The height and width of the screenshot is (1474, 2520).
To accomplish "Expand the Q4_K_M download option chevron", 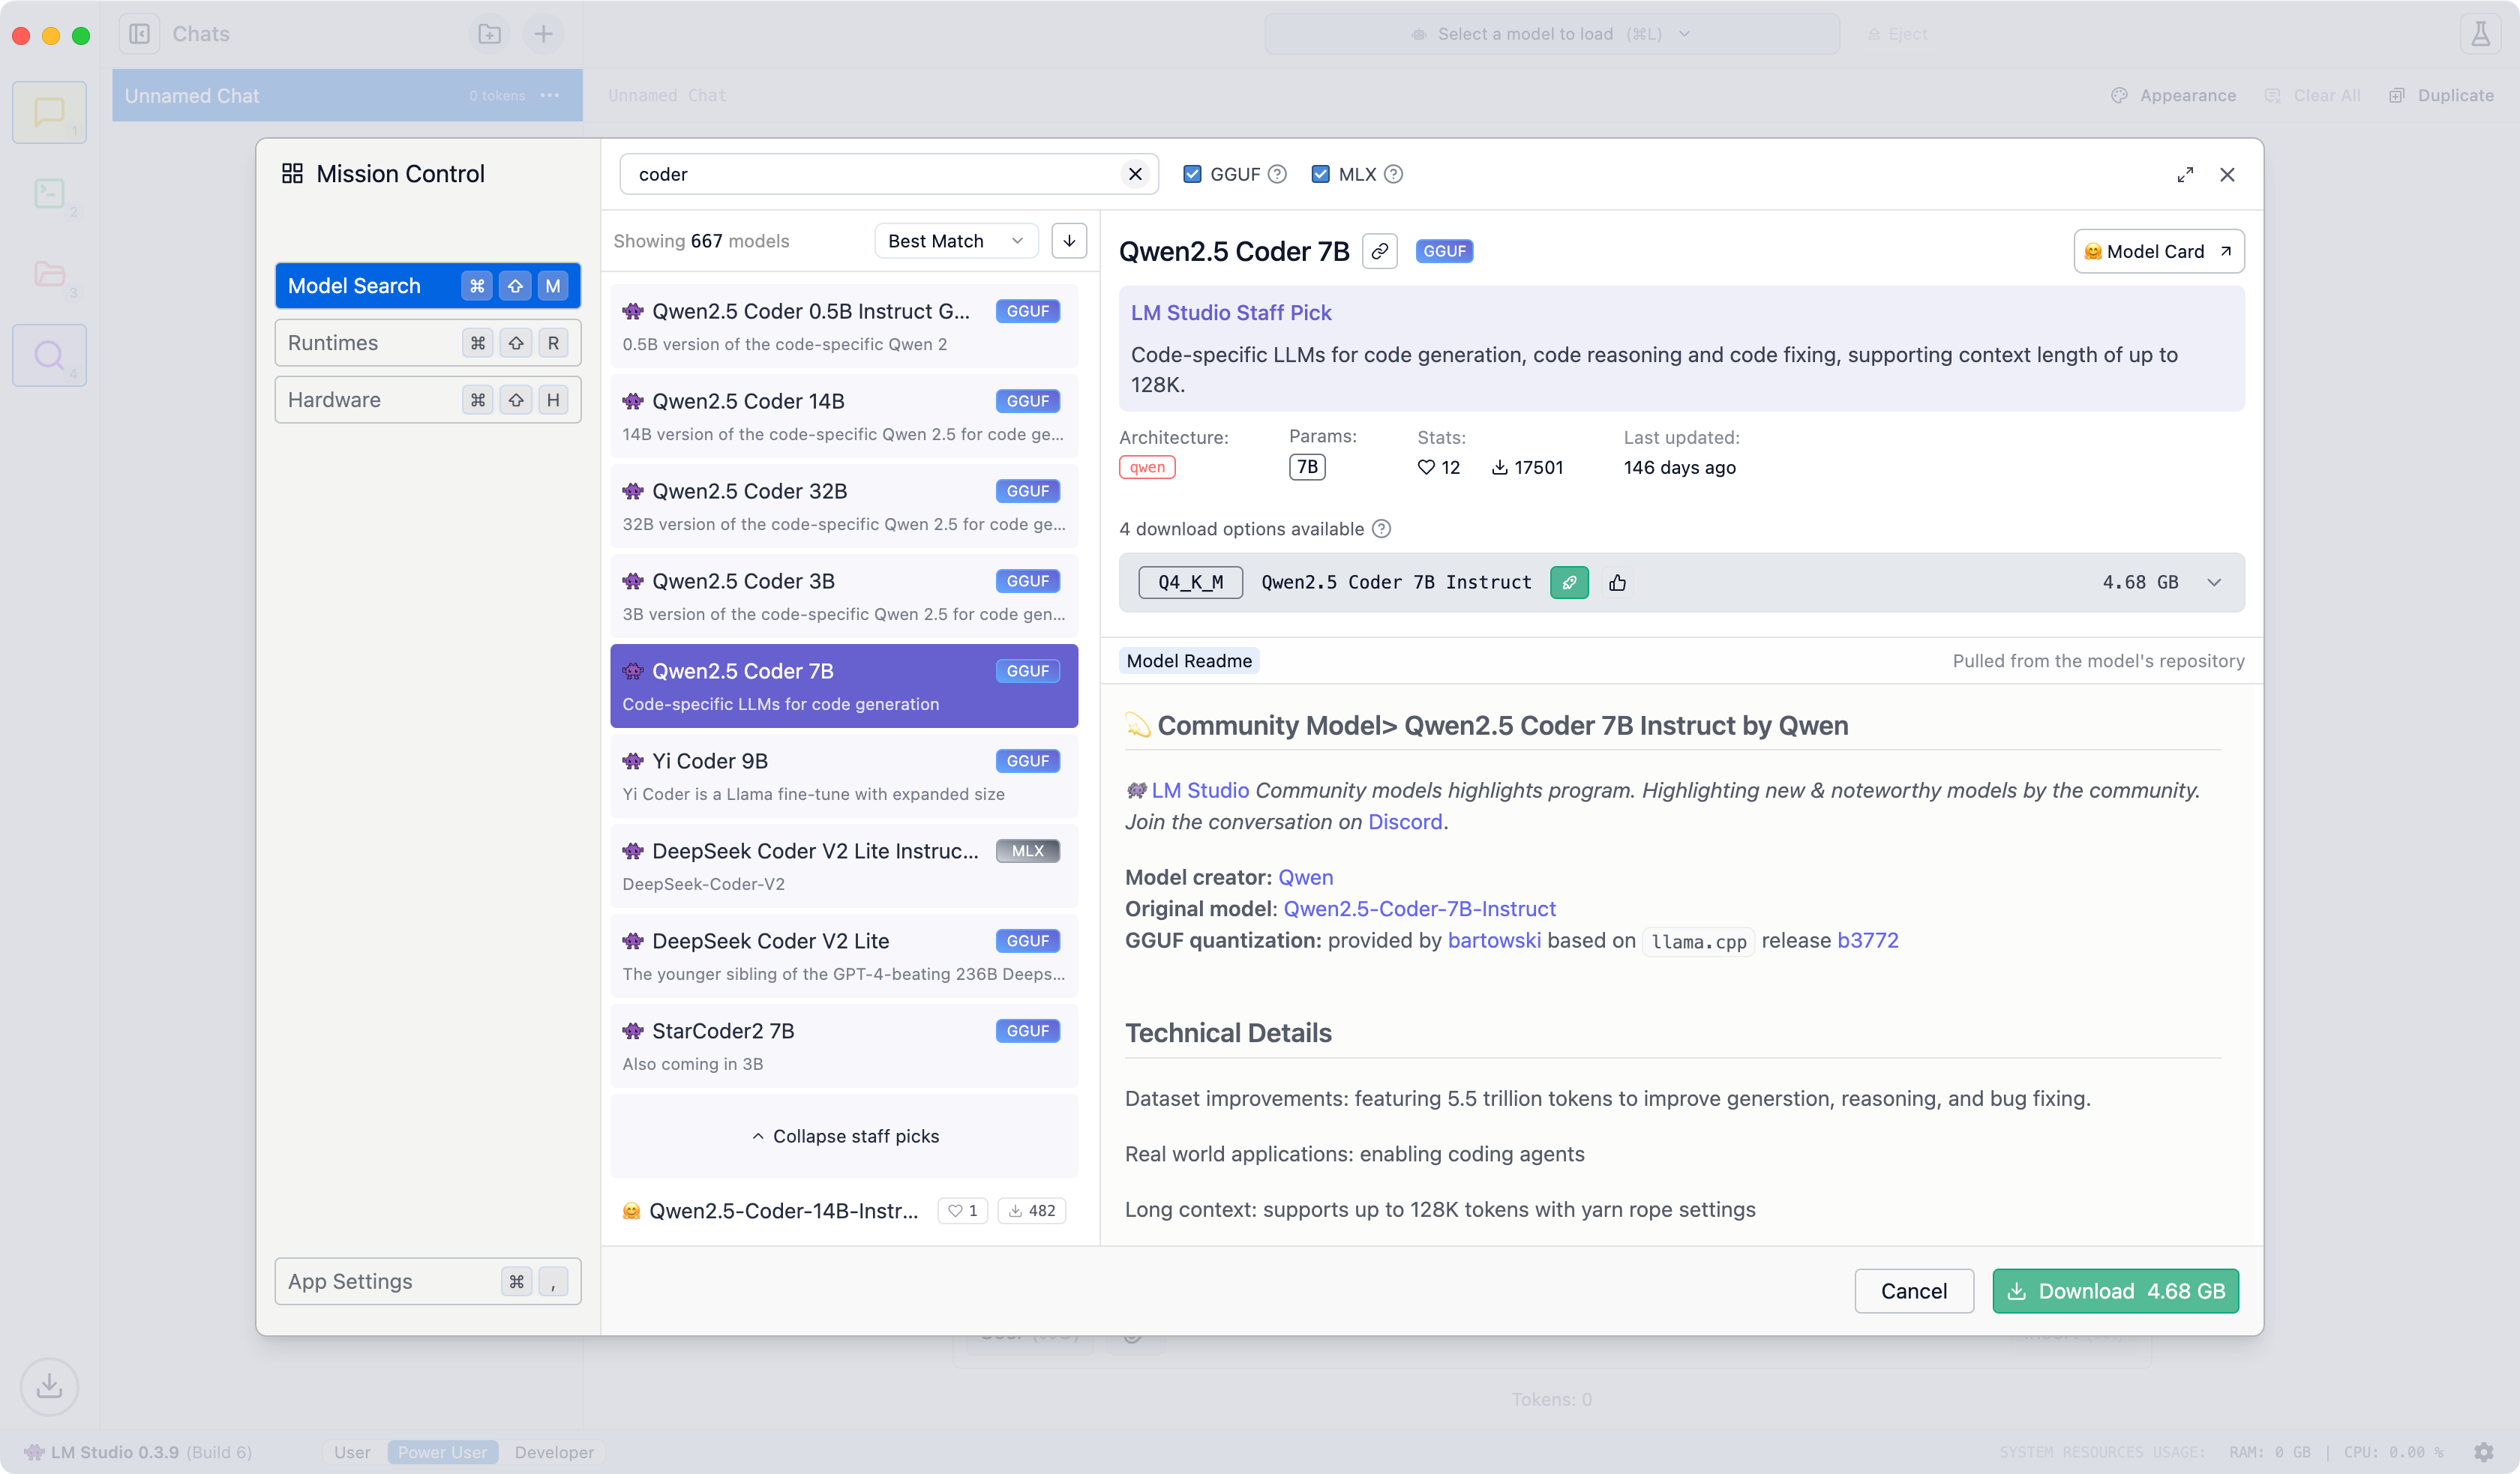I will [x=2214, y=583].
